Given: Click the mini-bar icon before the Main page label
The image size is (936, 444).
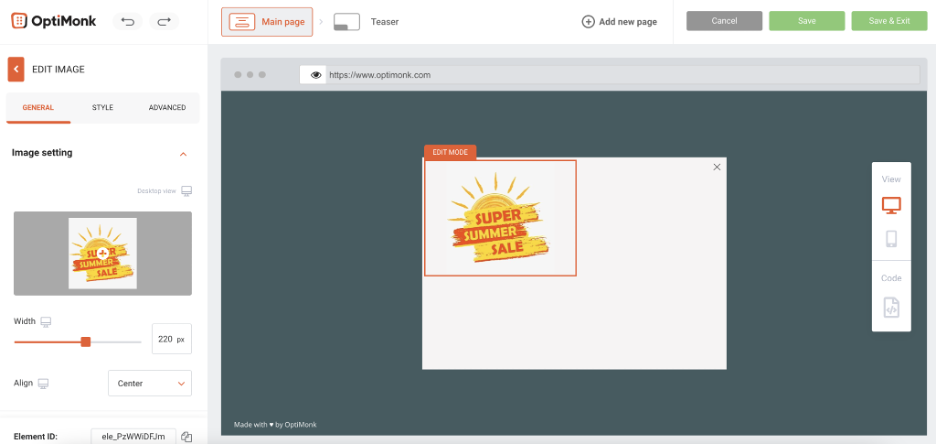Looking at the screenshot, I should click(x=242, y=22).
